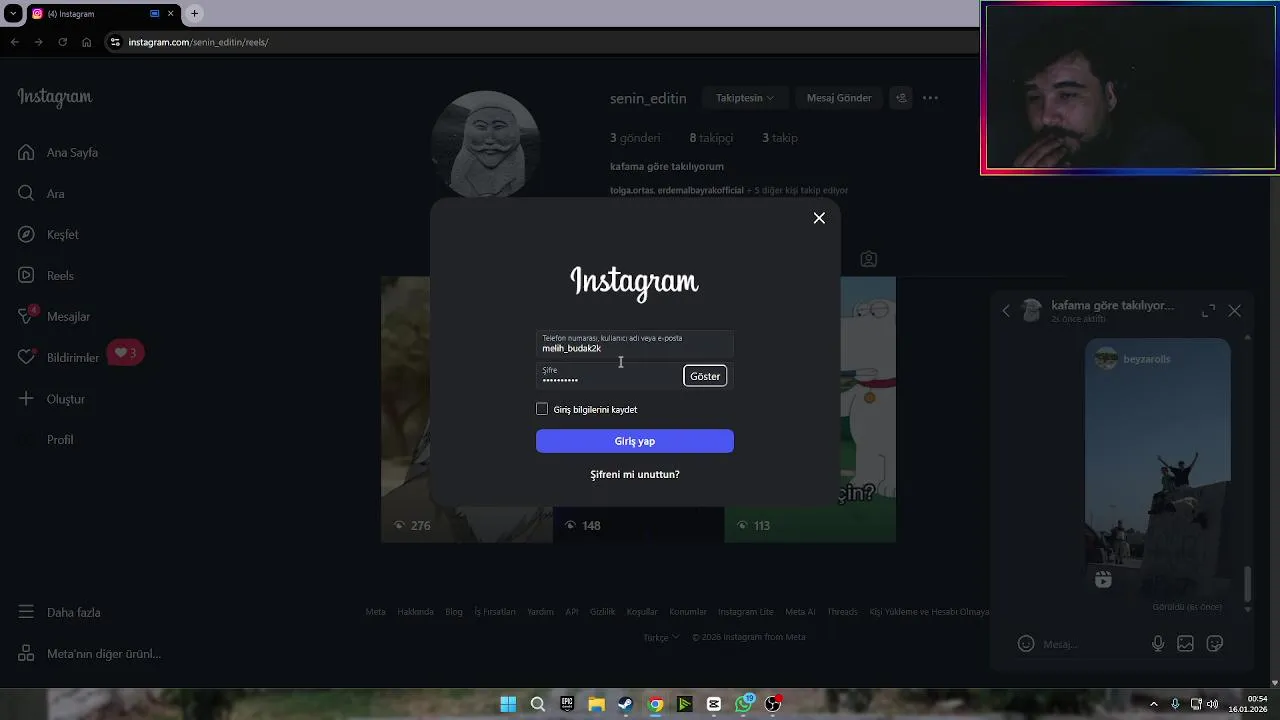Click the chat Mesaj input field

pos(1090,644)
